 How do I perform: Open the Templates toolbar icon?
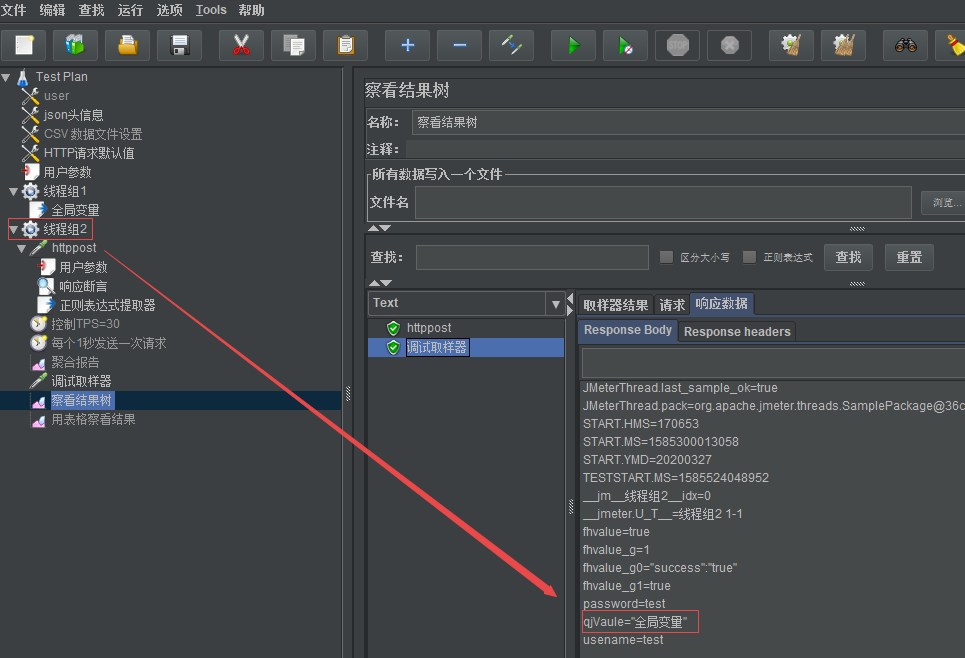[x=75, y=45]
